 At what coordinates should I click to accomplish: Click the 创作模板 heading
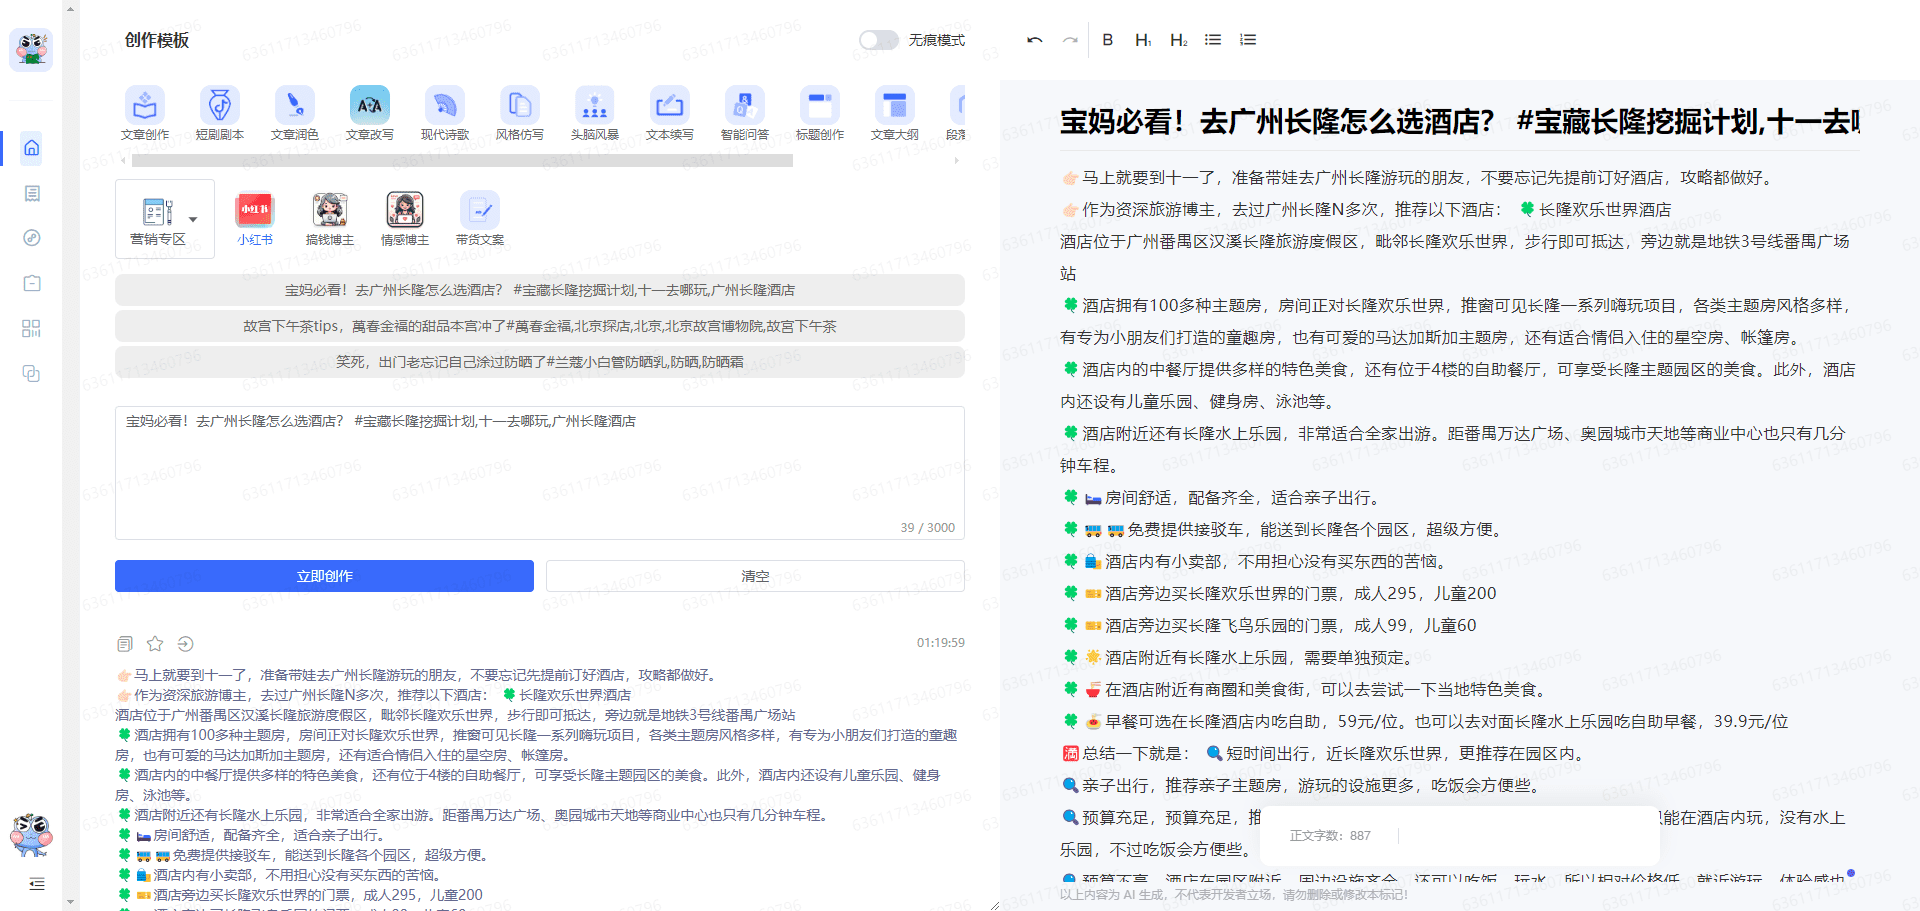click(x=157, y=40)
